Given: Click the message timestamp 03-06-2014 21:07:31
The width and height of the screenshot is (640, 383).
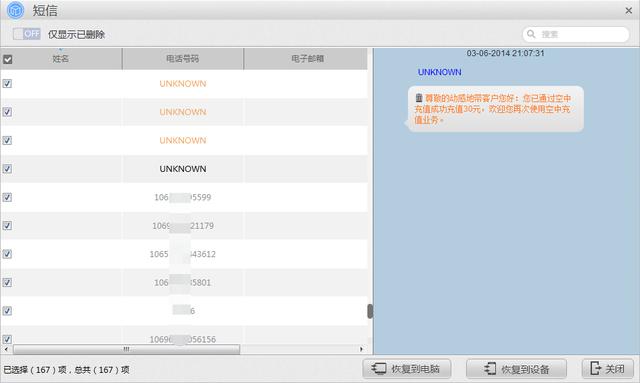Looking at the screenshot, I should click(505, 53).
